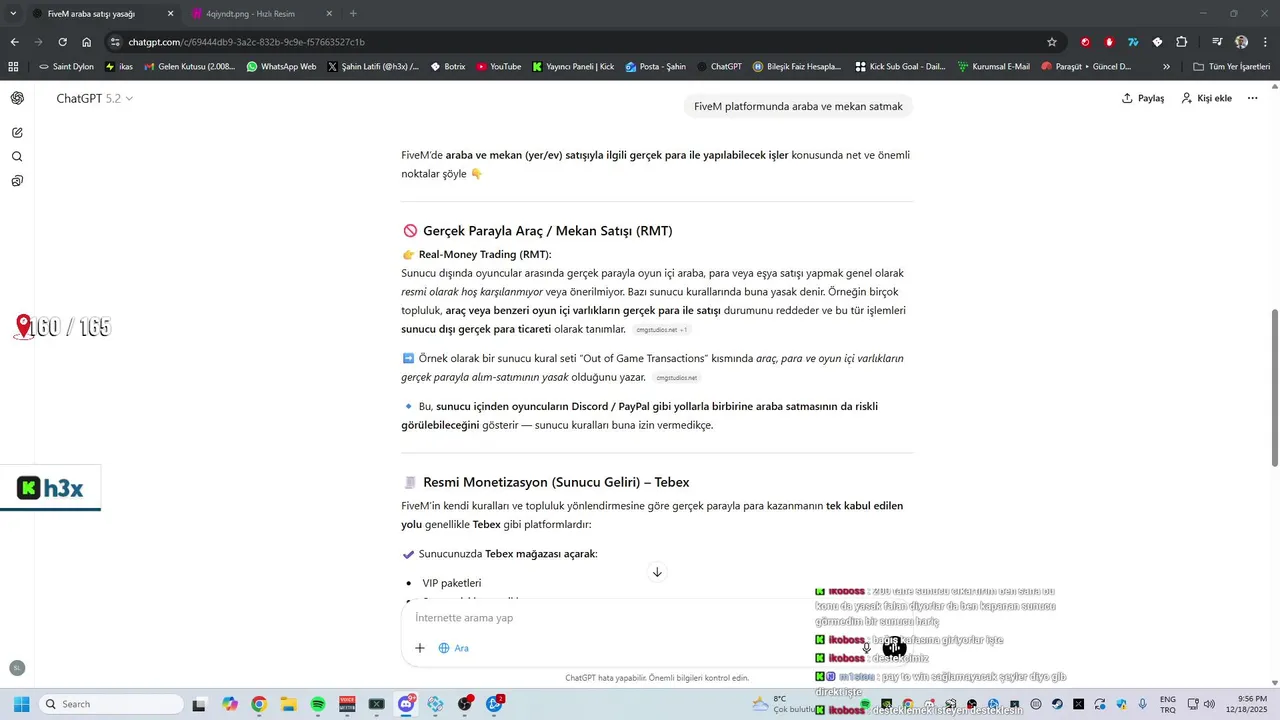
Task: Click the Paylaş share button
Action: pos(1143,98)
